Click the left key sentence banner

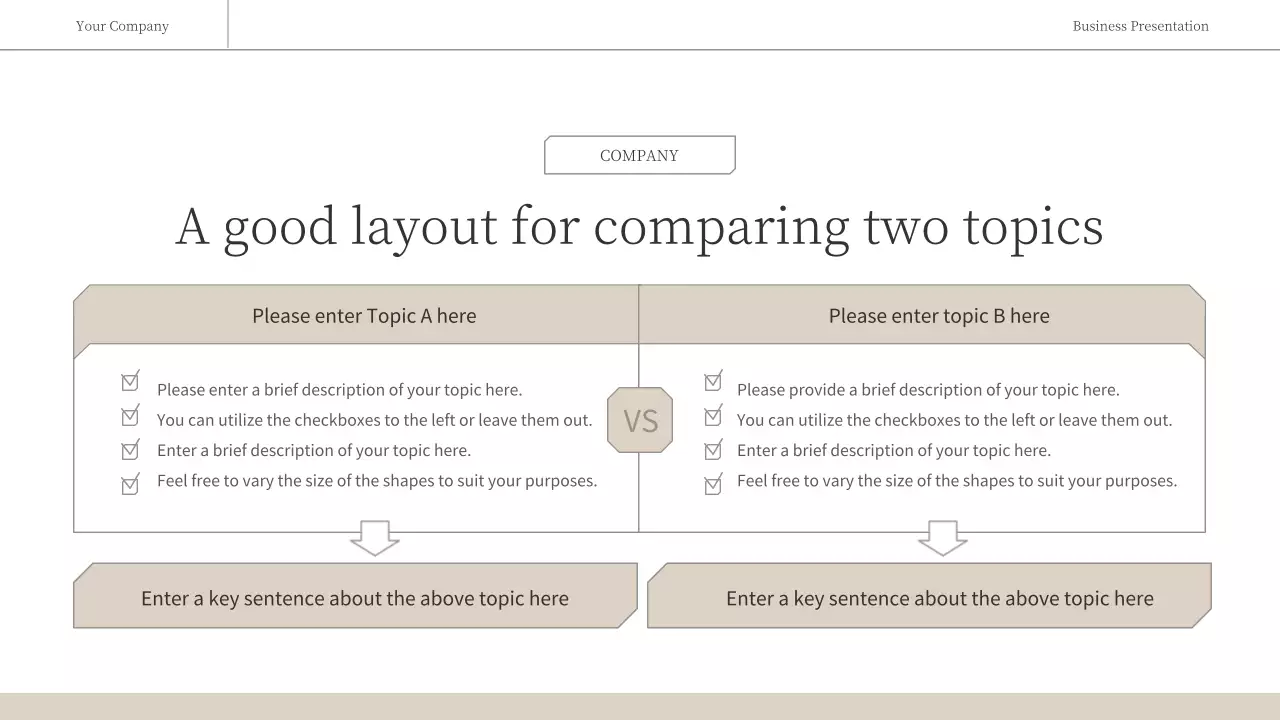pos(355,598)
